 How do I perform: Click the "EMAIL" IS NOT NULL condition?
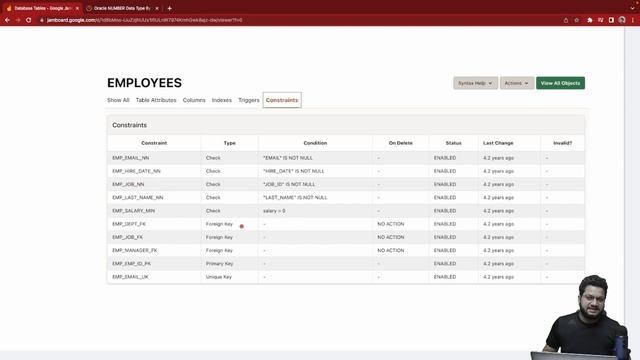point(288,158)
